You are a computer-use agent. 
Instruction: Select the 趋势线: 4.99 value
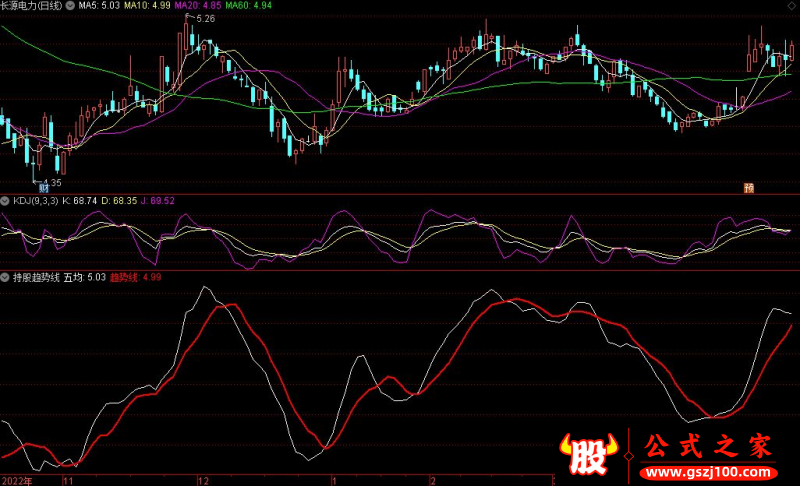tap(136, 277)
